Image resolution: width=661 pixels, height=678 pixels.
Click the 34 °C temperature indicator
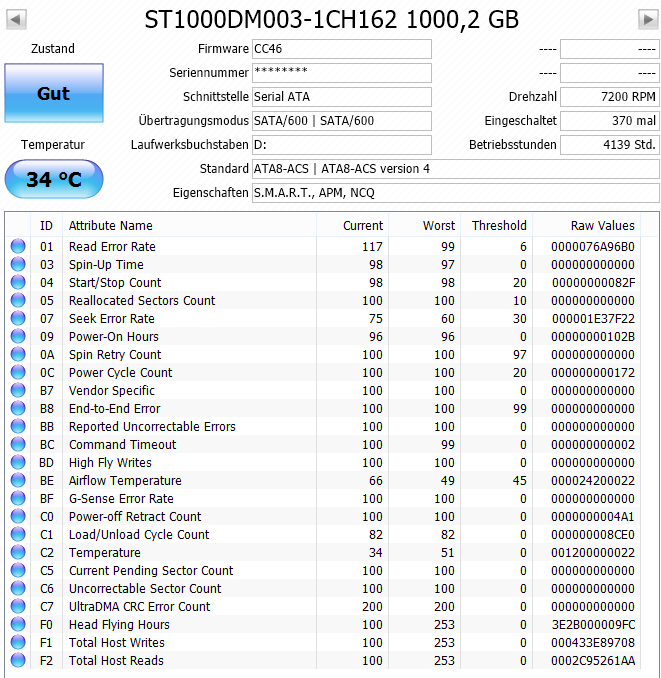coord(54,179)
